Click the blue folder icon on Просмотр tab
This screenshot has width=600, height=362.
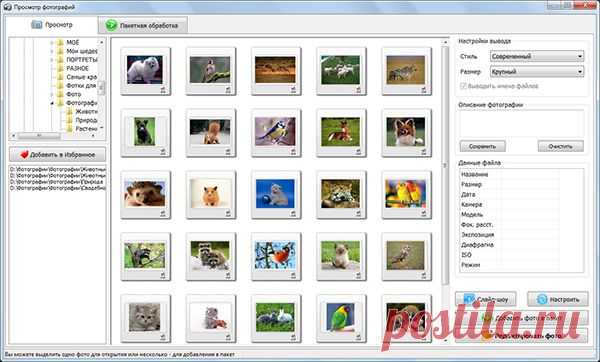click(x=37, y=24)
